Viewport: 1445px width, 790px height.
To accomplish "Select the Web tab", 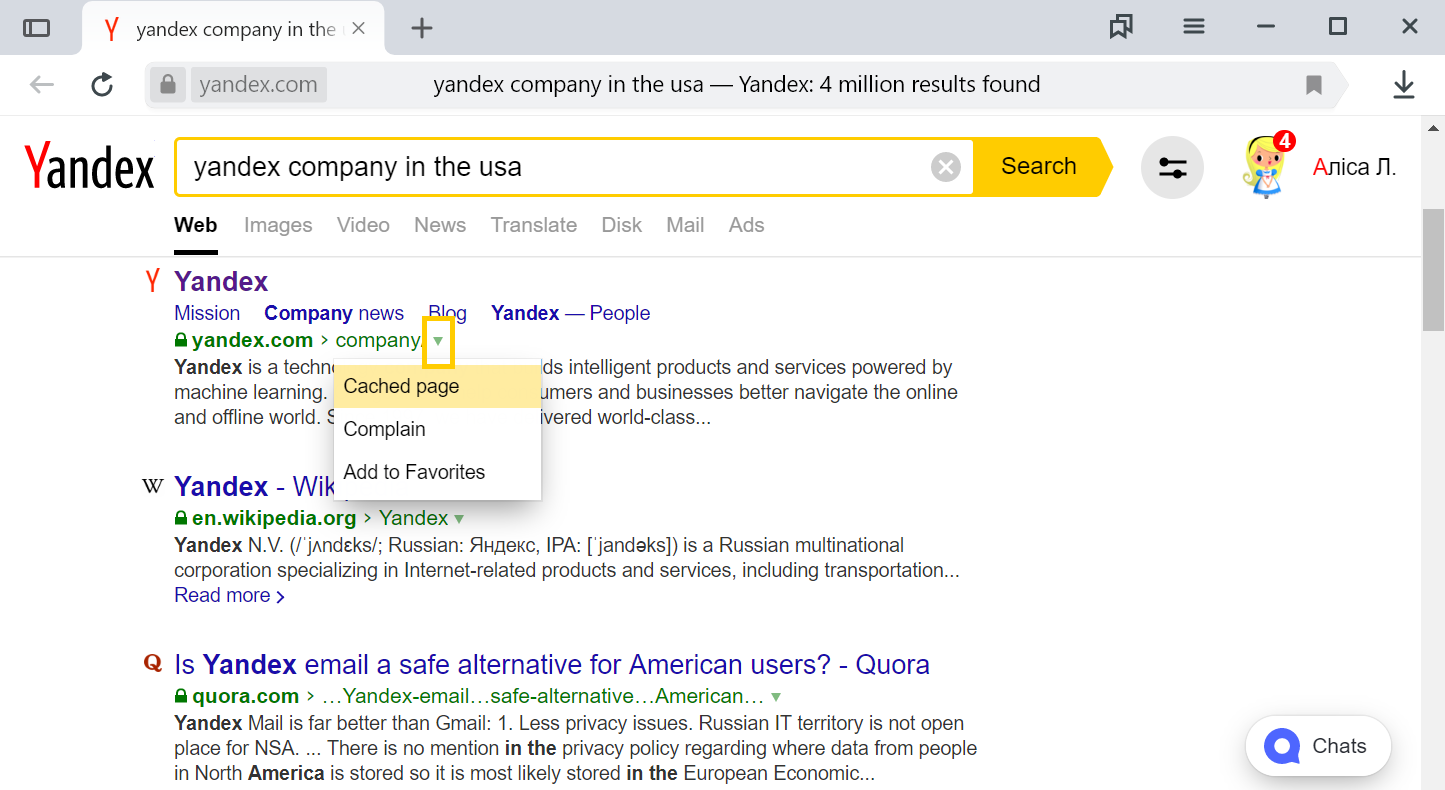I will click(x=195, y=225).
